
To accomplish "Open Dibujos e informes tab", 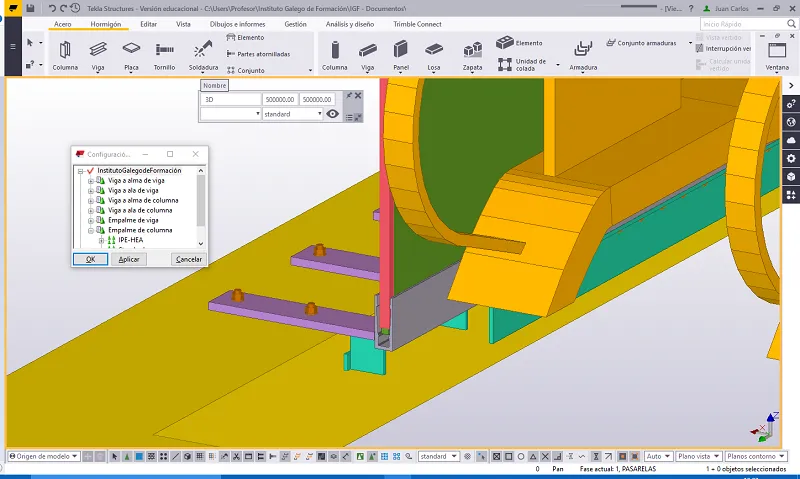I will pos(237,24).
